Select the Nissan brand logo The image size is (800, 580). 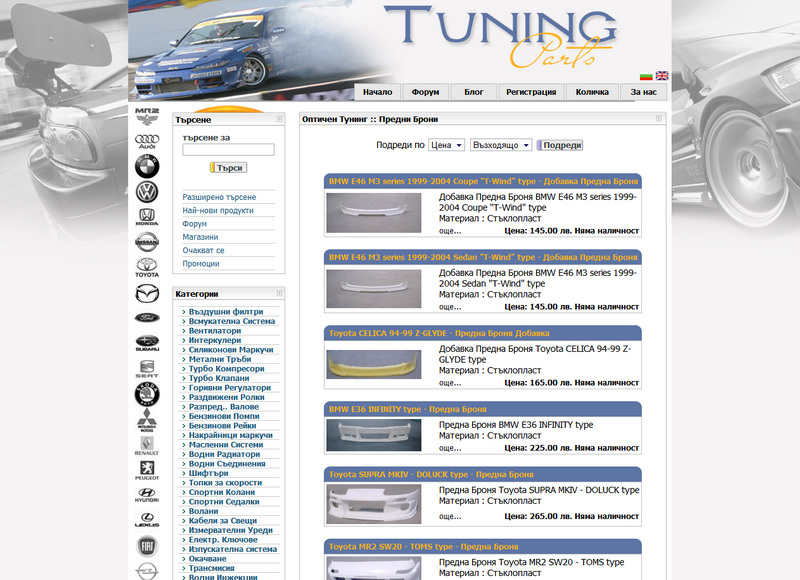coord(147,242)
